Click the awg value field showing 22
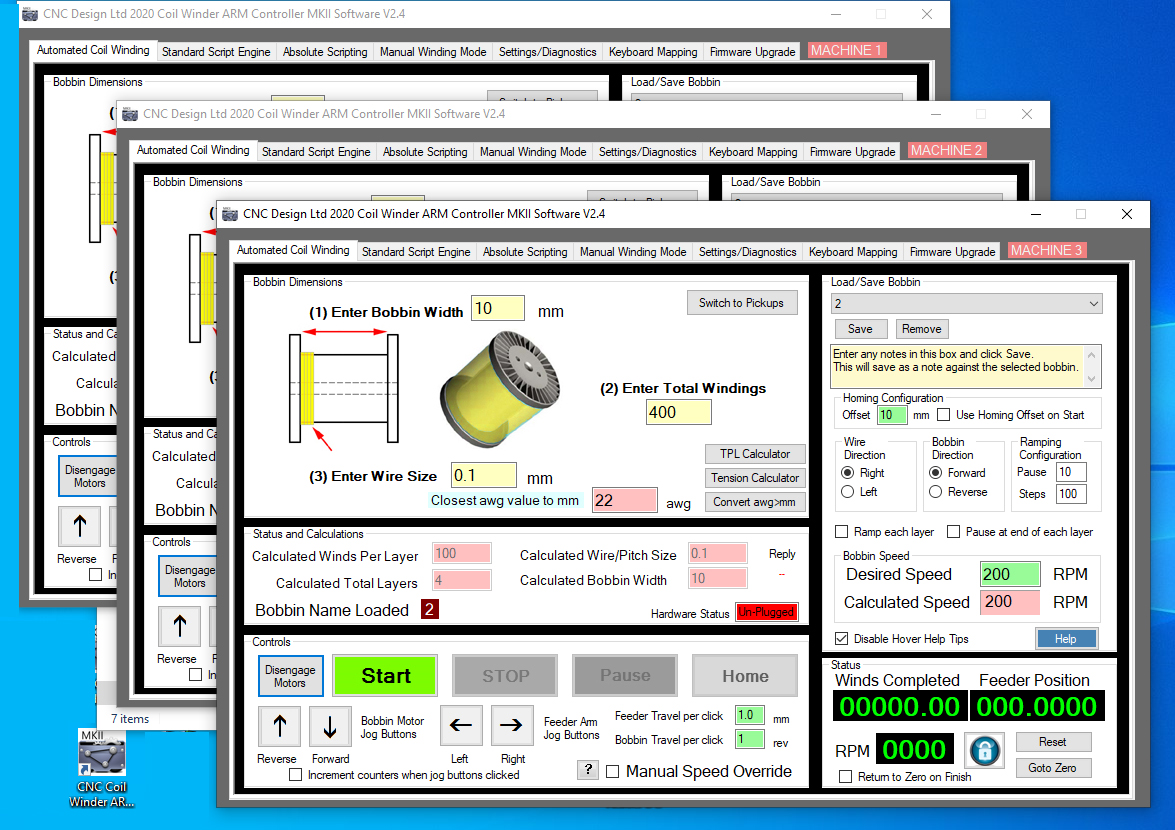The width and height of the screenshot is (1175, 830). 625,500
